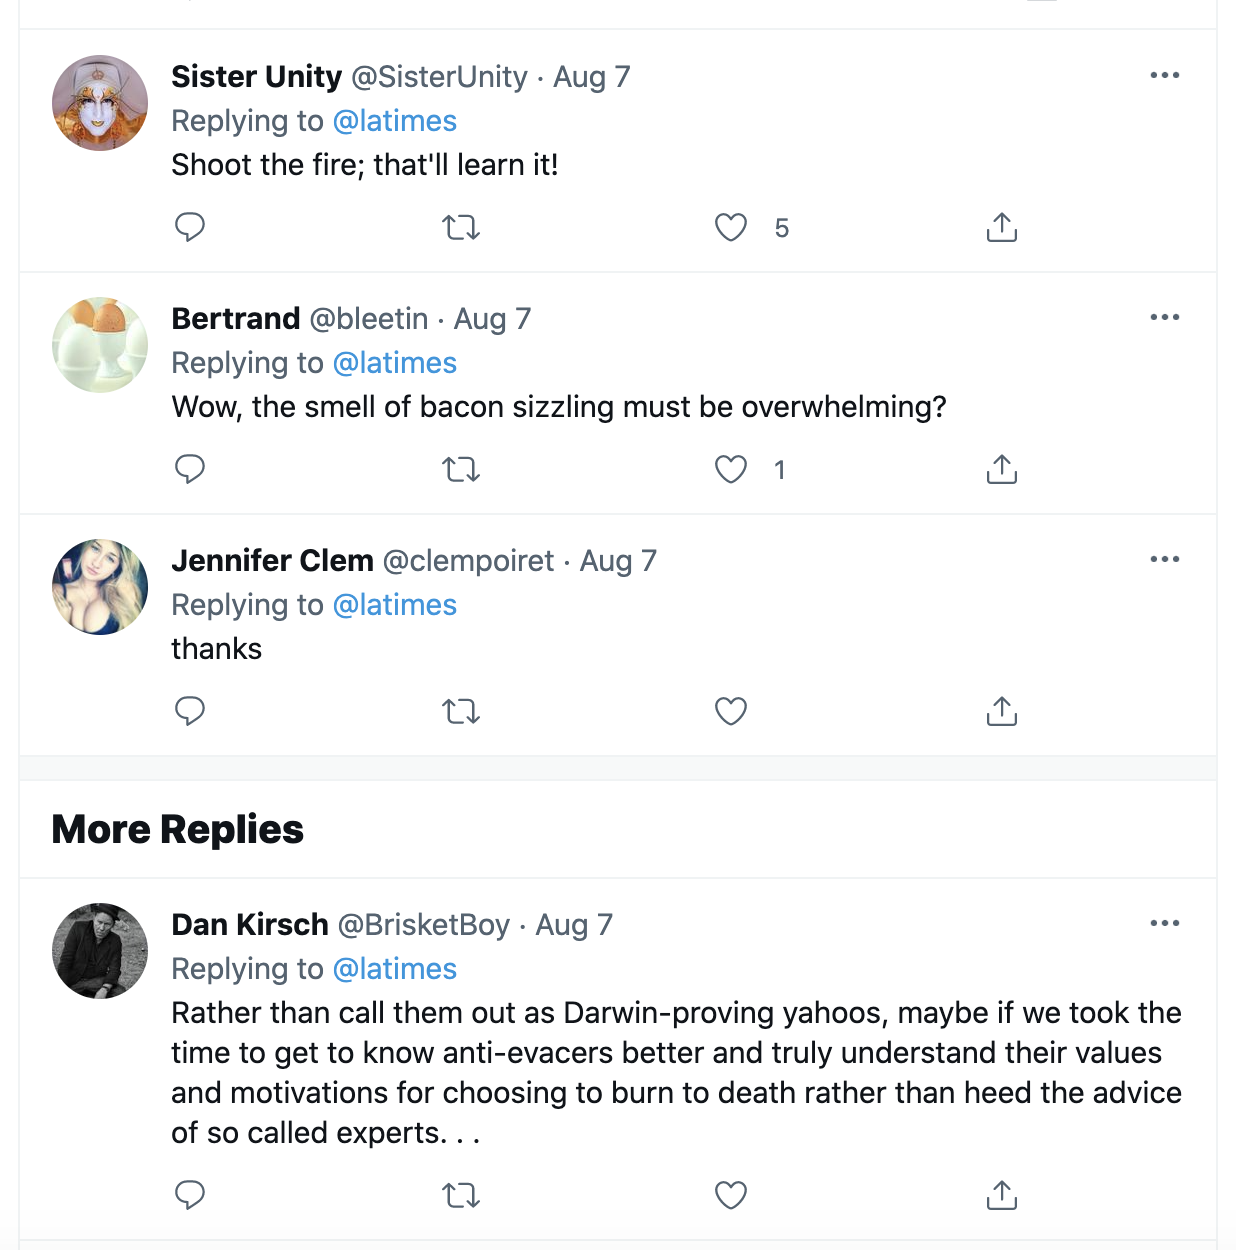Reply to Bertrand's bacon tweet
The width and height of the screenshot is (1236, 1250).
[x=190, y=469]
